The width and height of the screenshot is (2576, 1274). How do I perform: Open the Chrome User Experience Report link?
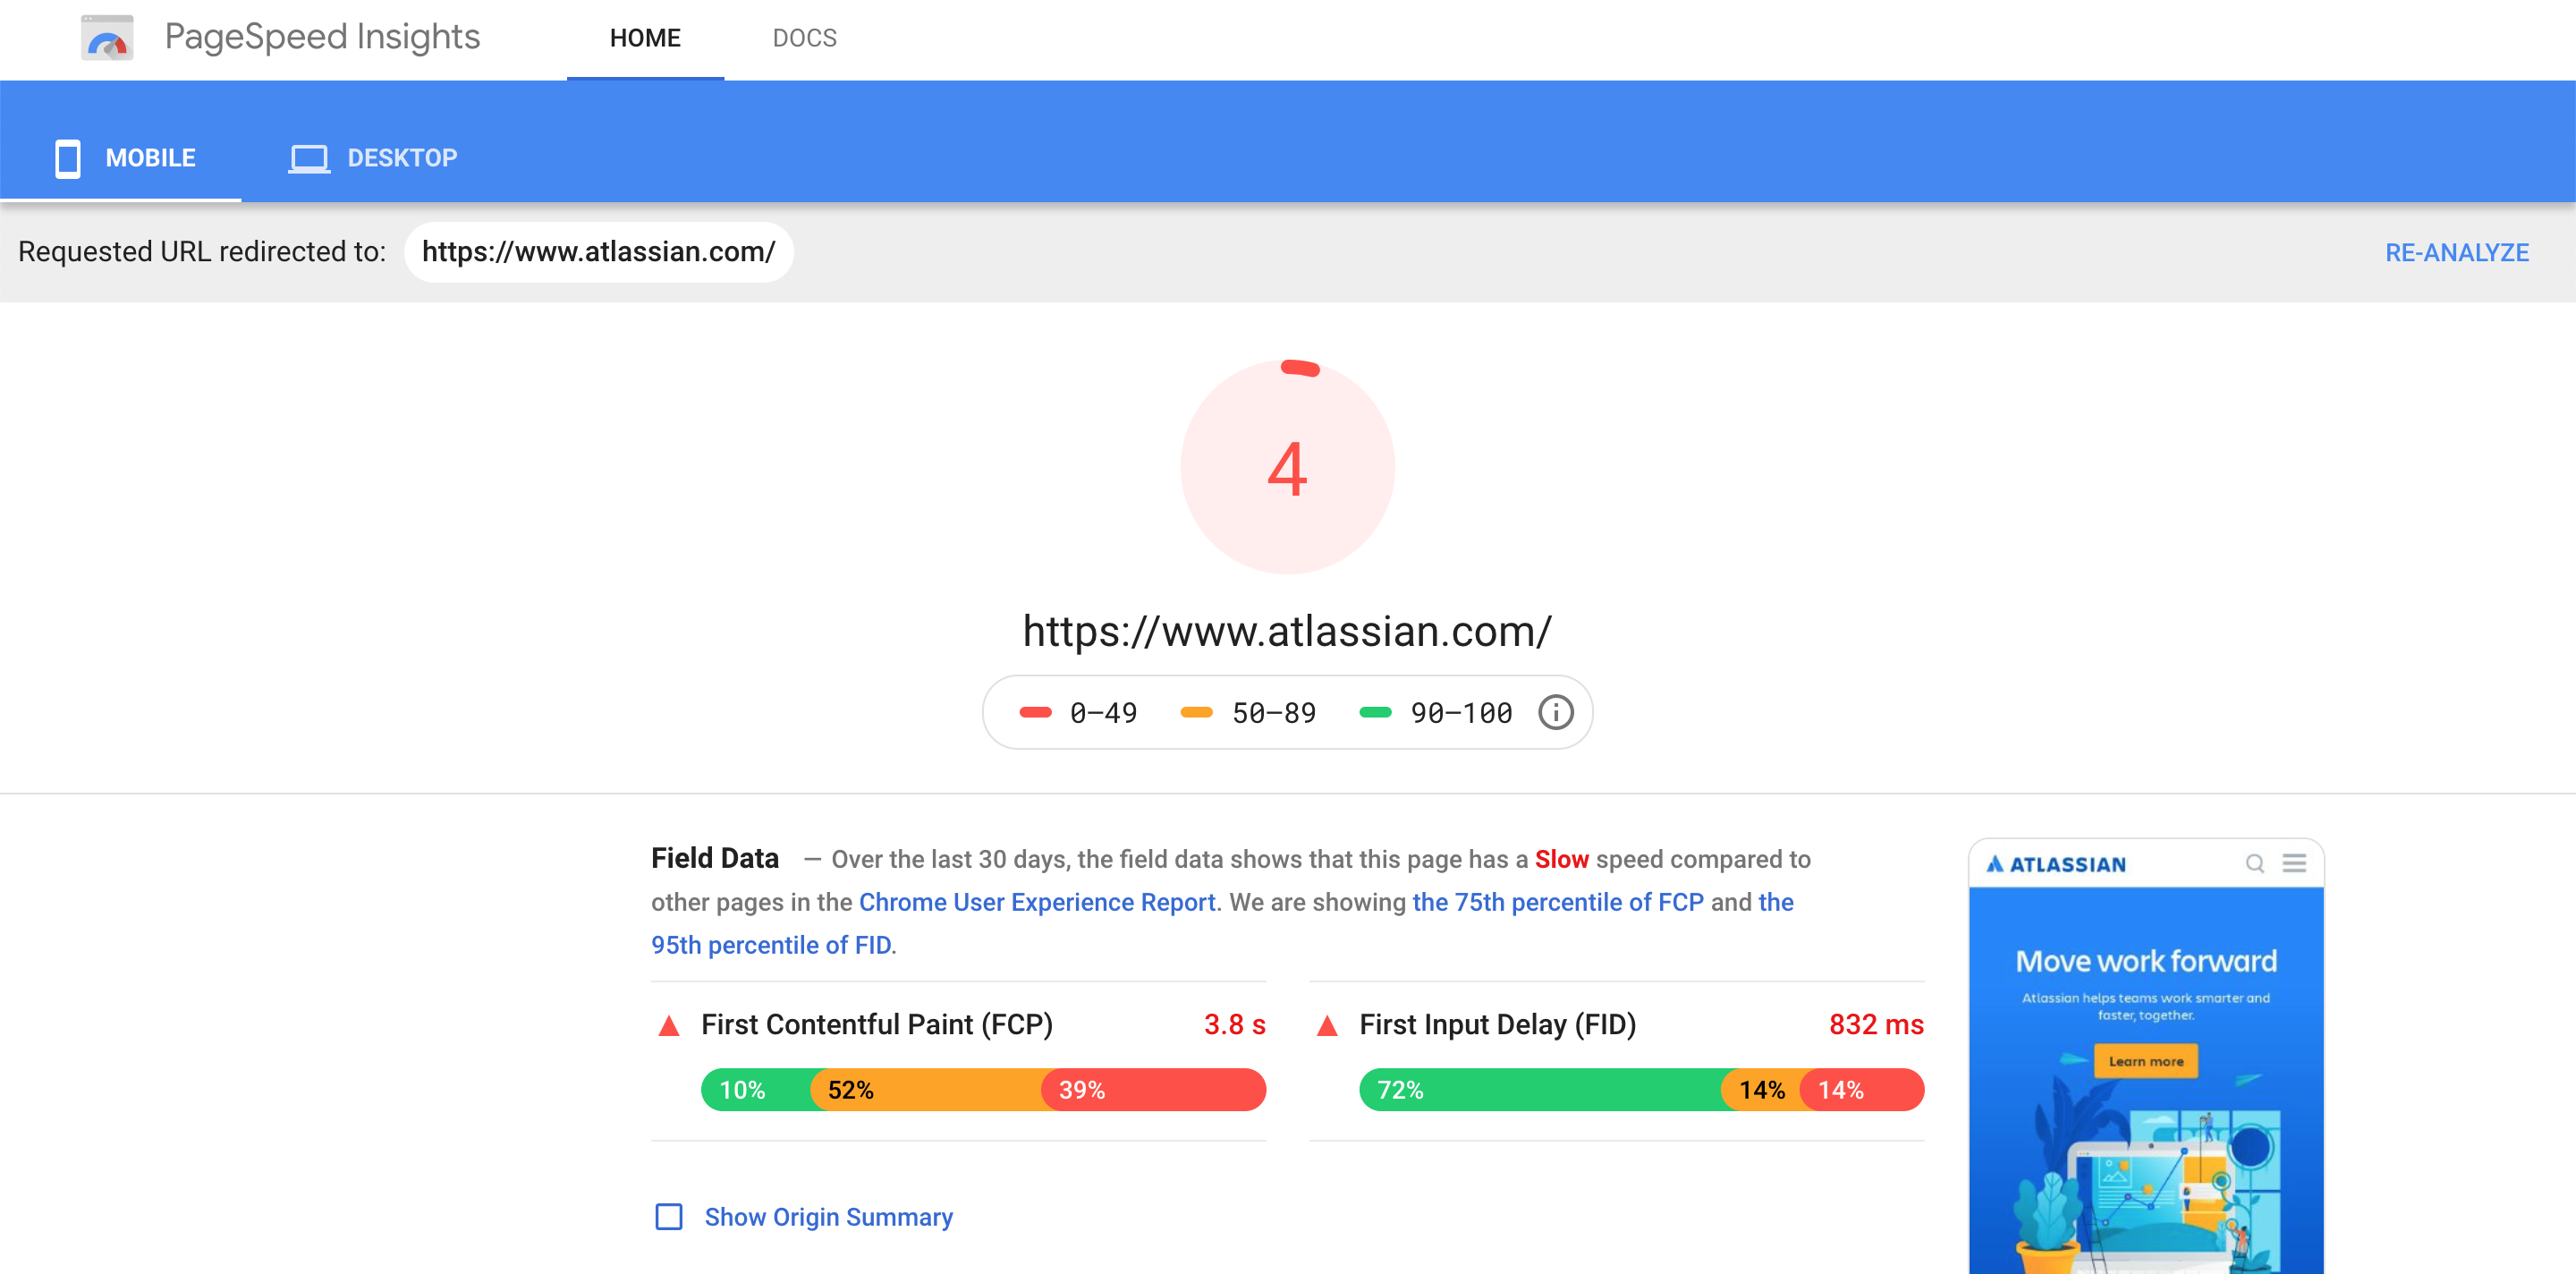coord(1037,902)
